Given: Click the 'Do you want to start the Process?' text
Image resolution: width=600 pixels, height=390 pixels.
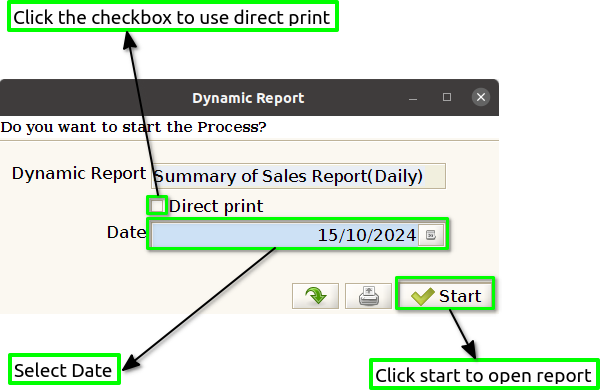Looking at the screenshot, I should pyautogui.click(x=133, y=127).
